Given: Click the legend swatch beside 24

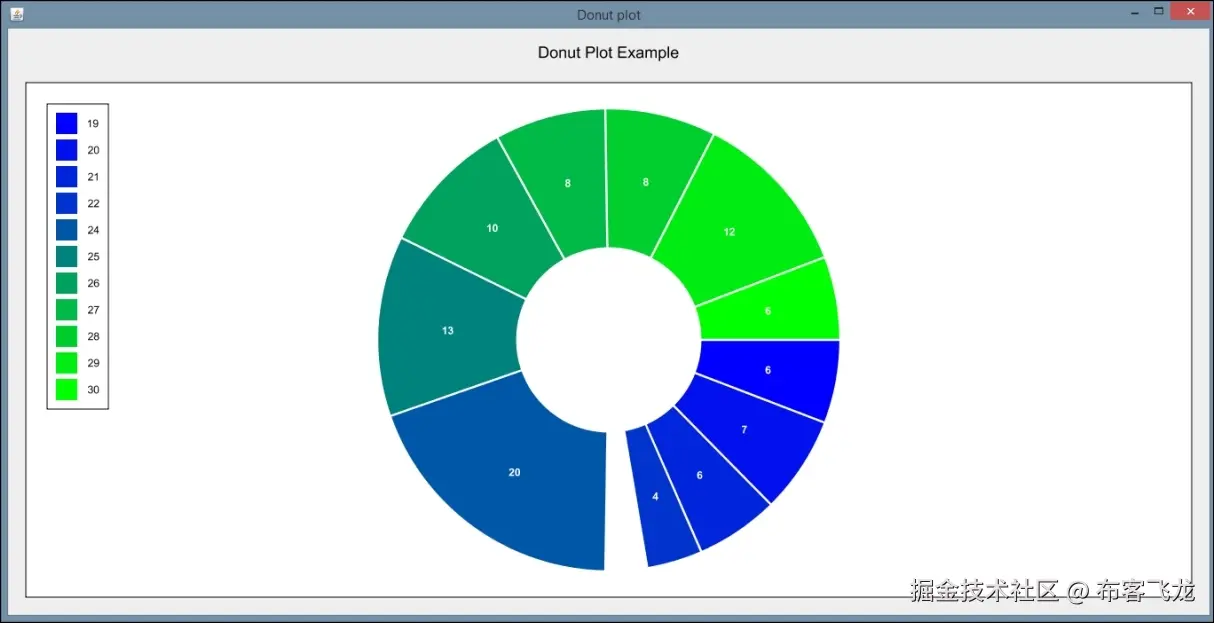Looking at the screenshot, I should click(x=65, y=230).
